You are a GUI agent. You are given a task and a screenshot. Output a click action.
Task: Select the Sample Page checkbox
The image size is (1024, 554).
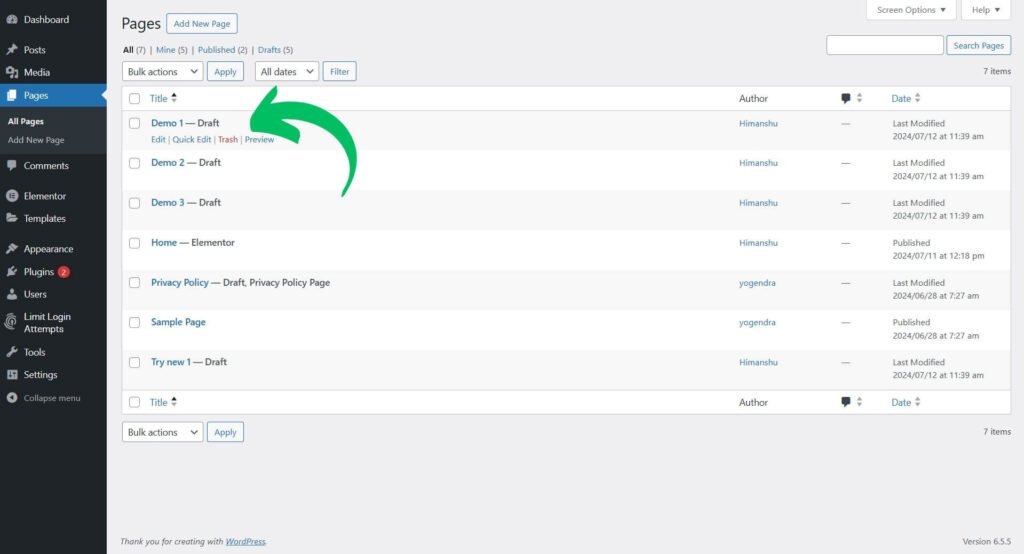(x=135, y=322)
